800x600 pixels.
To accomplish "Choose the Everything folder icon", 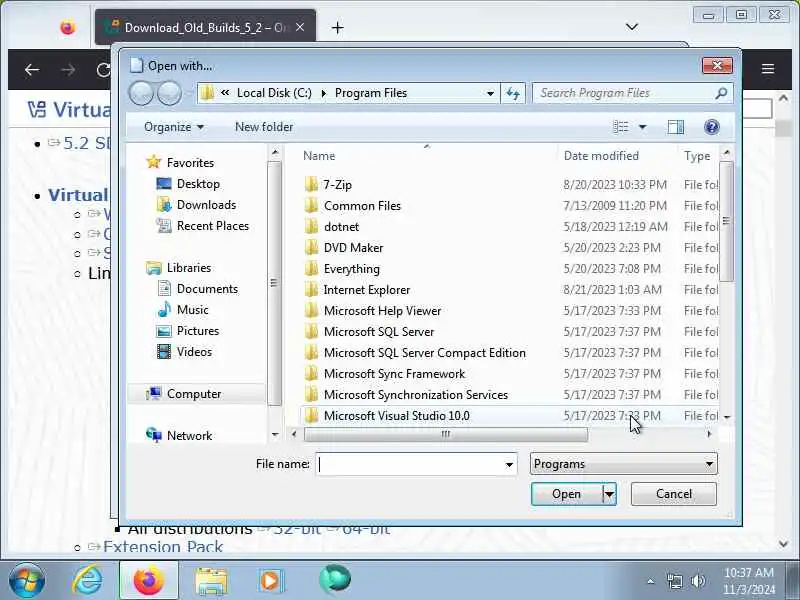I will 311,268.
